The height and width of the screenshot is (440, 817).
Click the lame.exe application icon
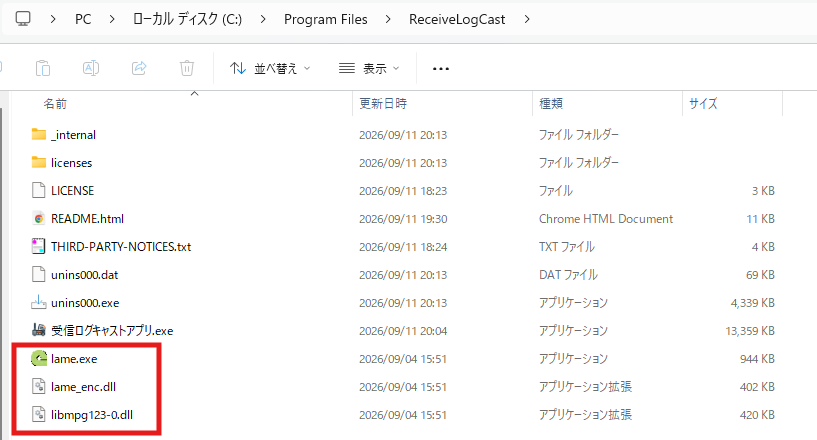[x=39, y=359]
